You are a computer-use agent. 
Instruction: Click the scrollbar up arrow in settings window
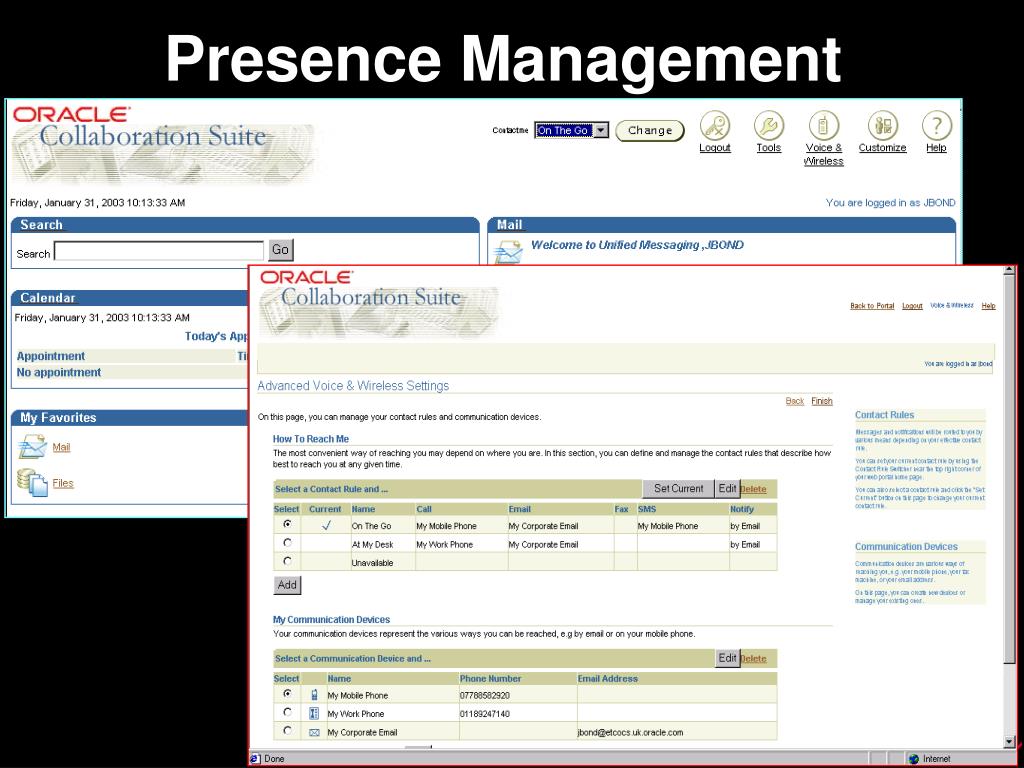pyautogui.click(x=1010, y=270)
